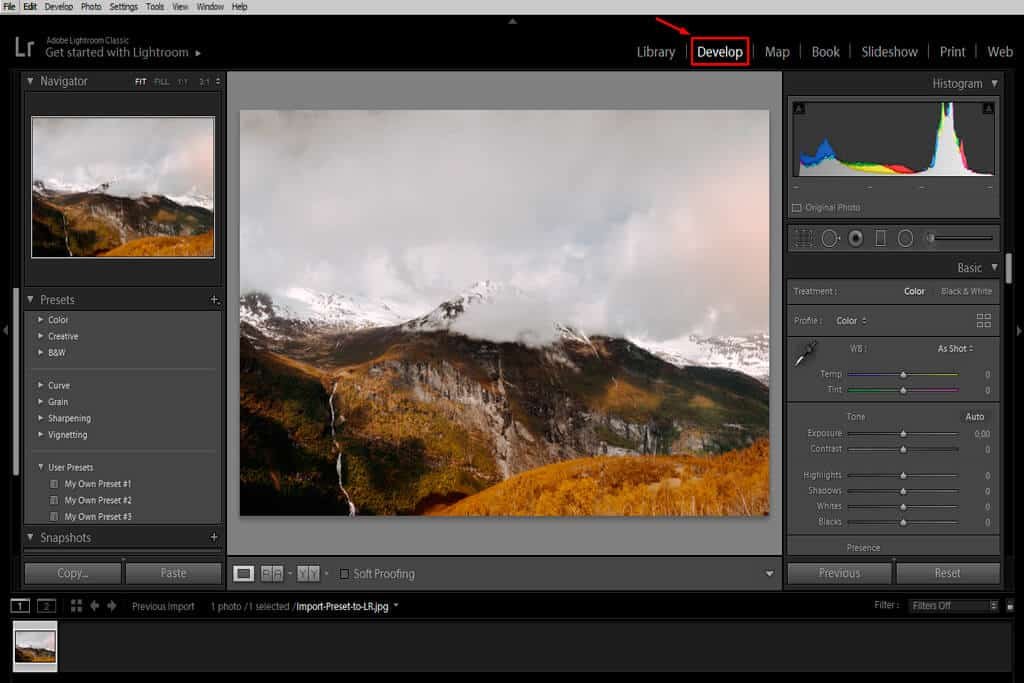
Task: Add a new snapshot with plus icon
Action: pyautogui.click(x=214, y=537)
